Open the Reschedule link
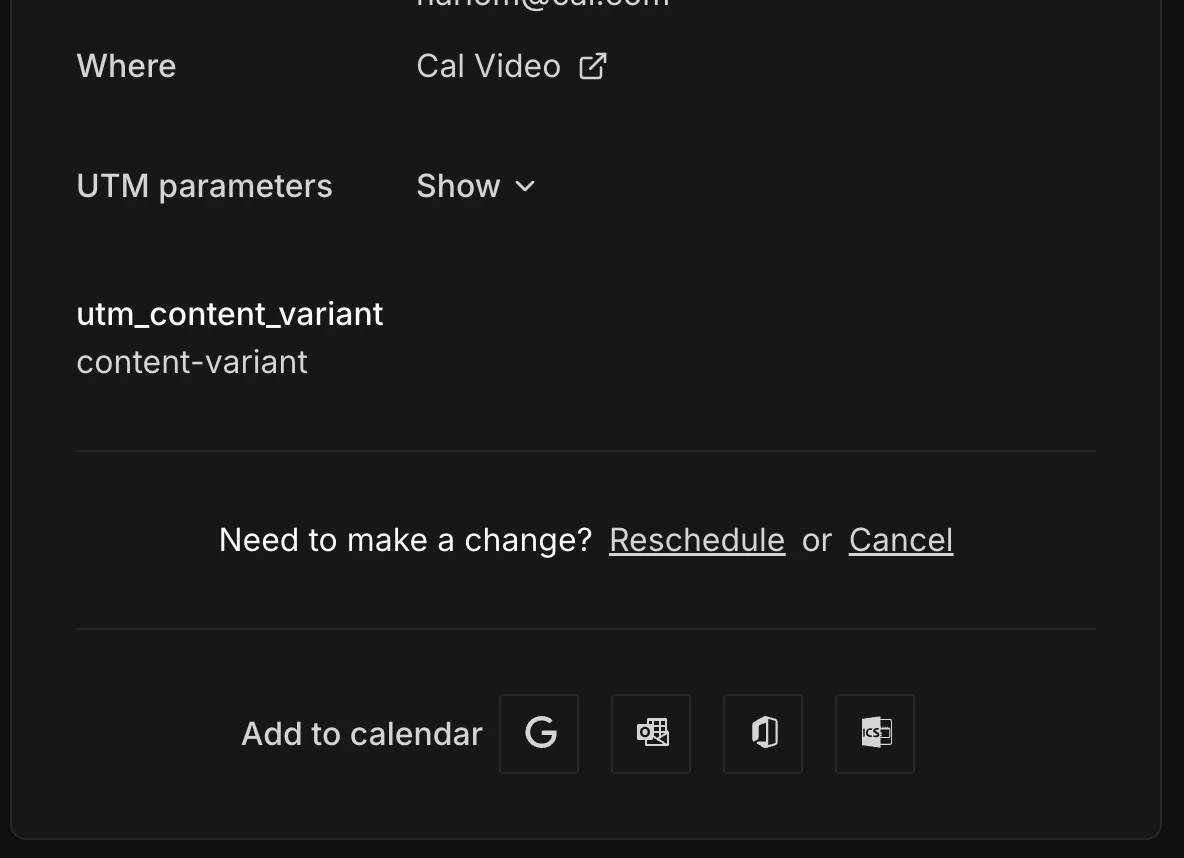The height and width of the screenshot is (858, 1184). [x=696, y=539]
